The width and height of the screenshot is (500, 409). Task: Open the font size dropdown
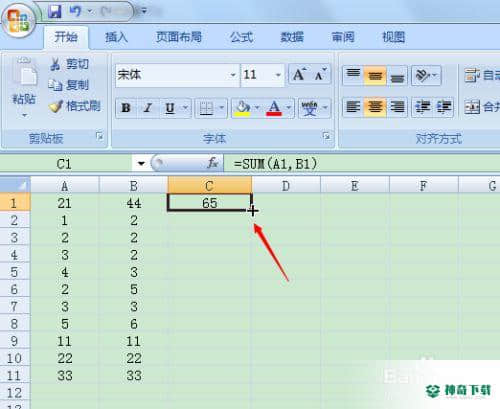pos(278,75)
